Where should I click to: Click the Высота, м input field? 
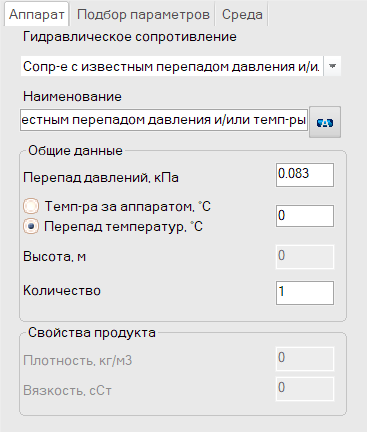[305, 257]
